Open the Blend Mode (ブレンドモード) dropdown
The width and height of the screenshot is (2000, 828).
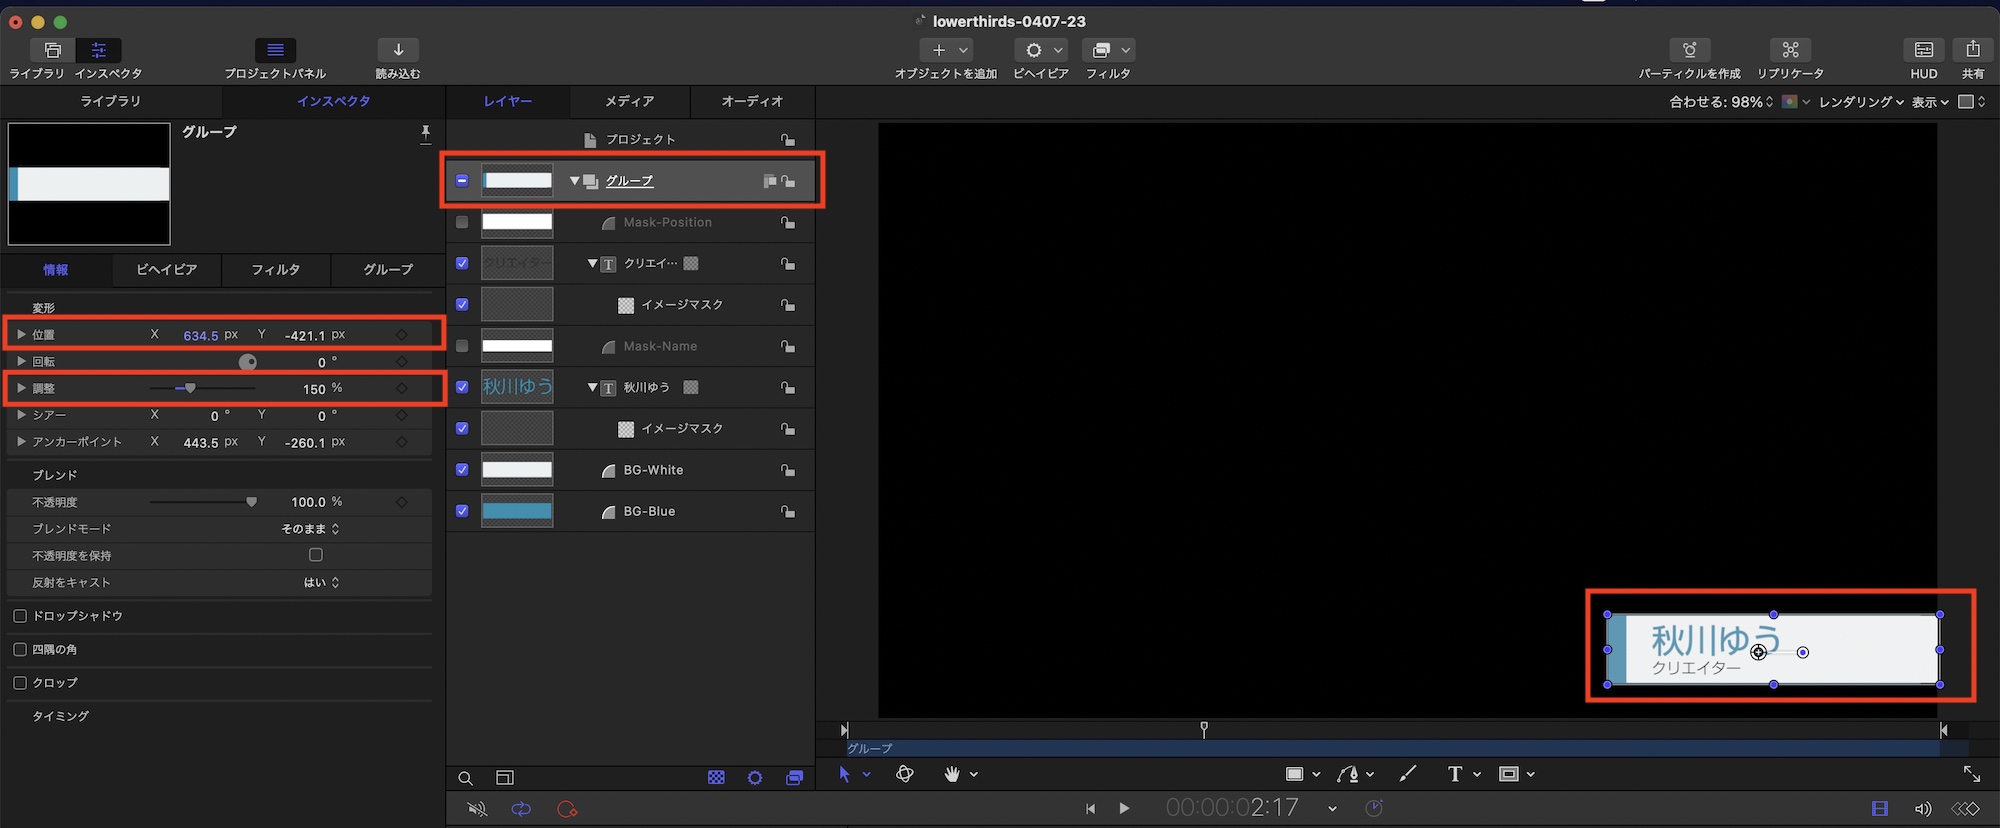(310, 529)
